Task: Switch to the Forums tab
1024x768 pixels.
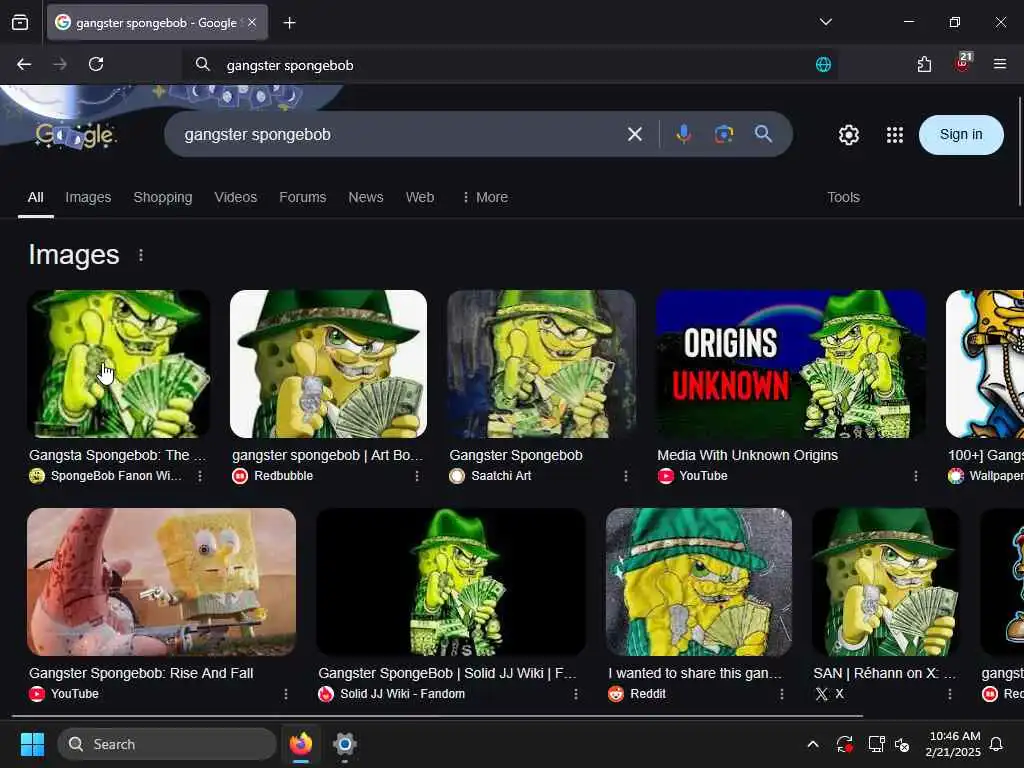Action: click(302, 197)
